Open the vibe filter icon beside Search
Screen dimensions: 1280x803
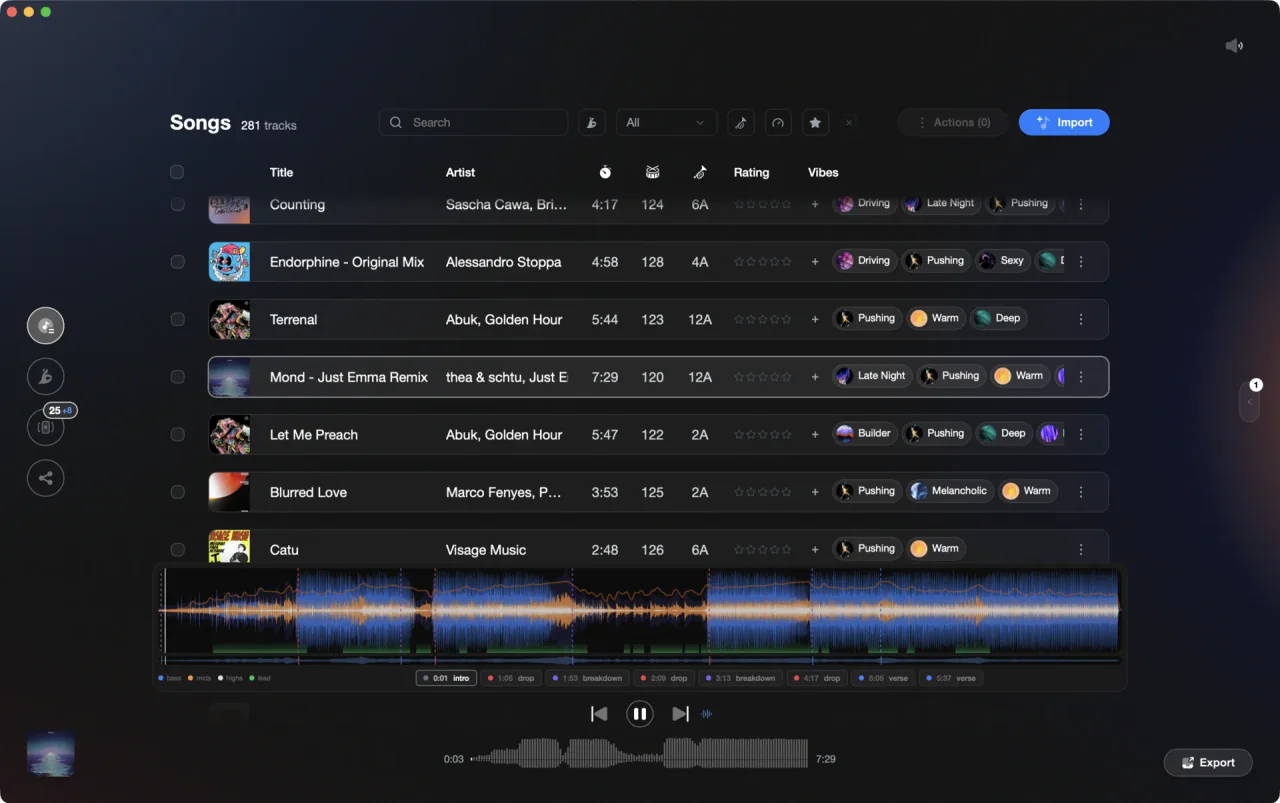click(592, 123)
